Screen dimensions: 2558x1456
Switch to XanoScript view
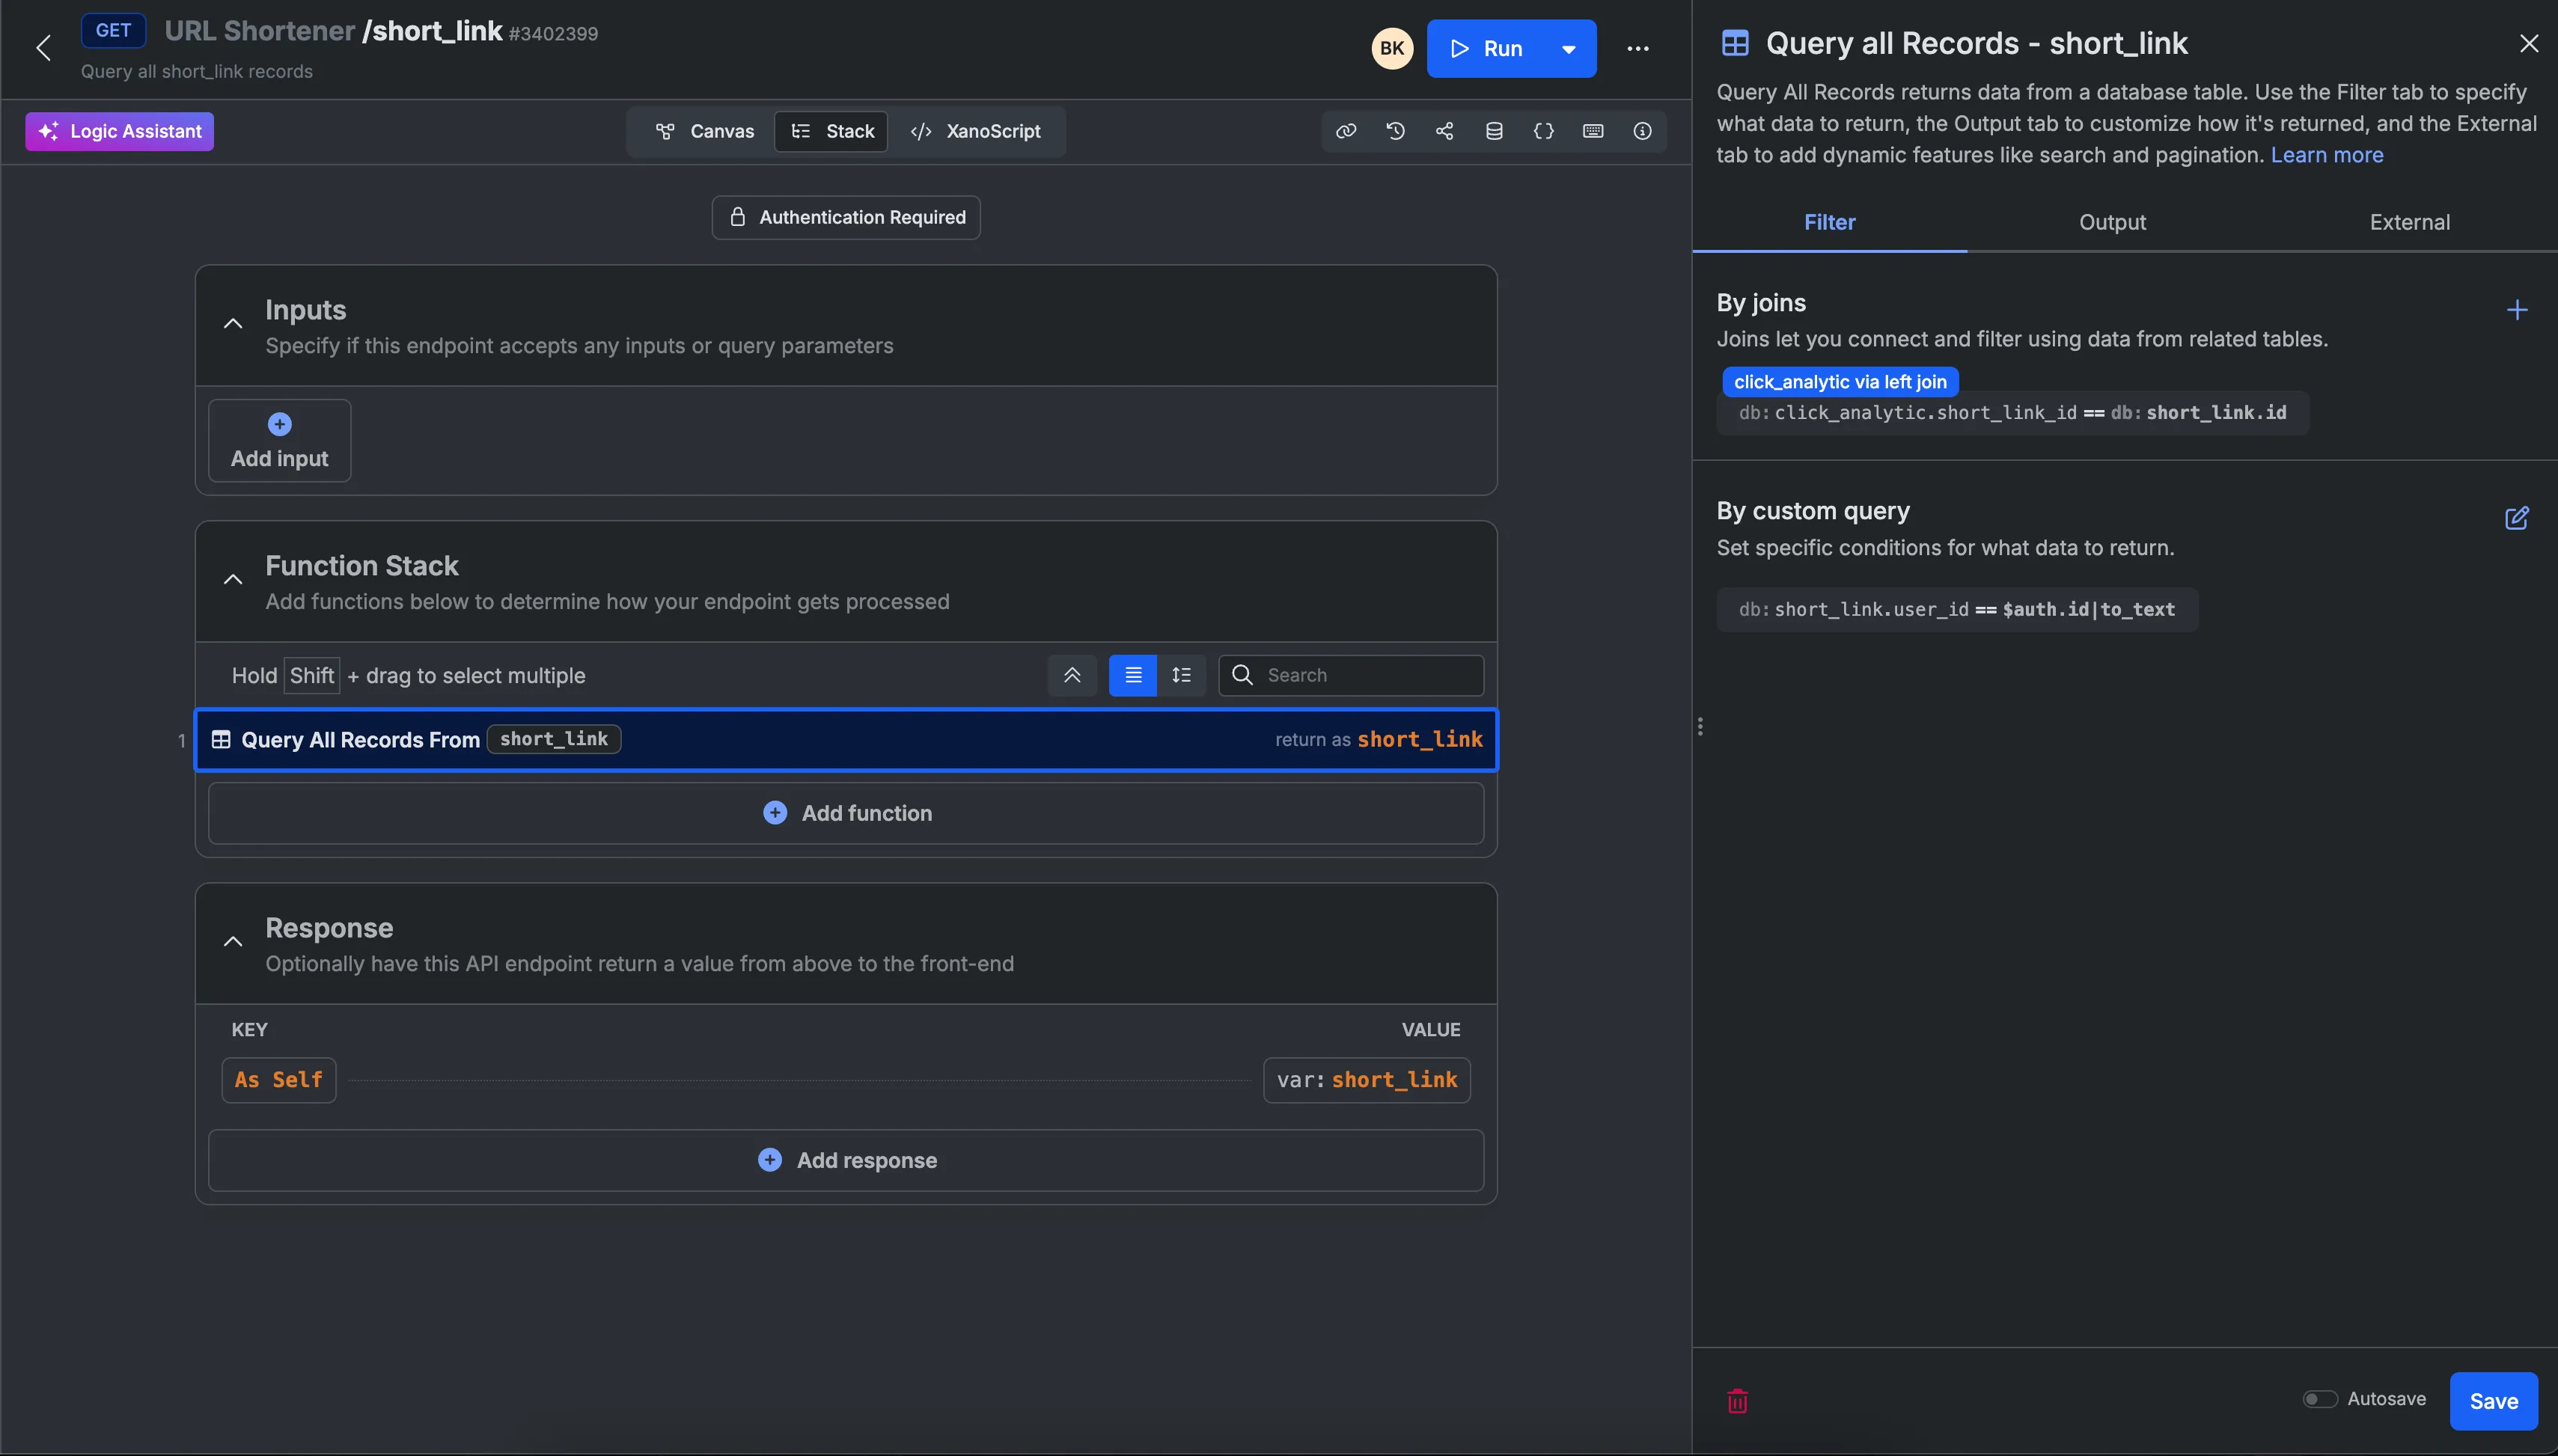[976, 131]
